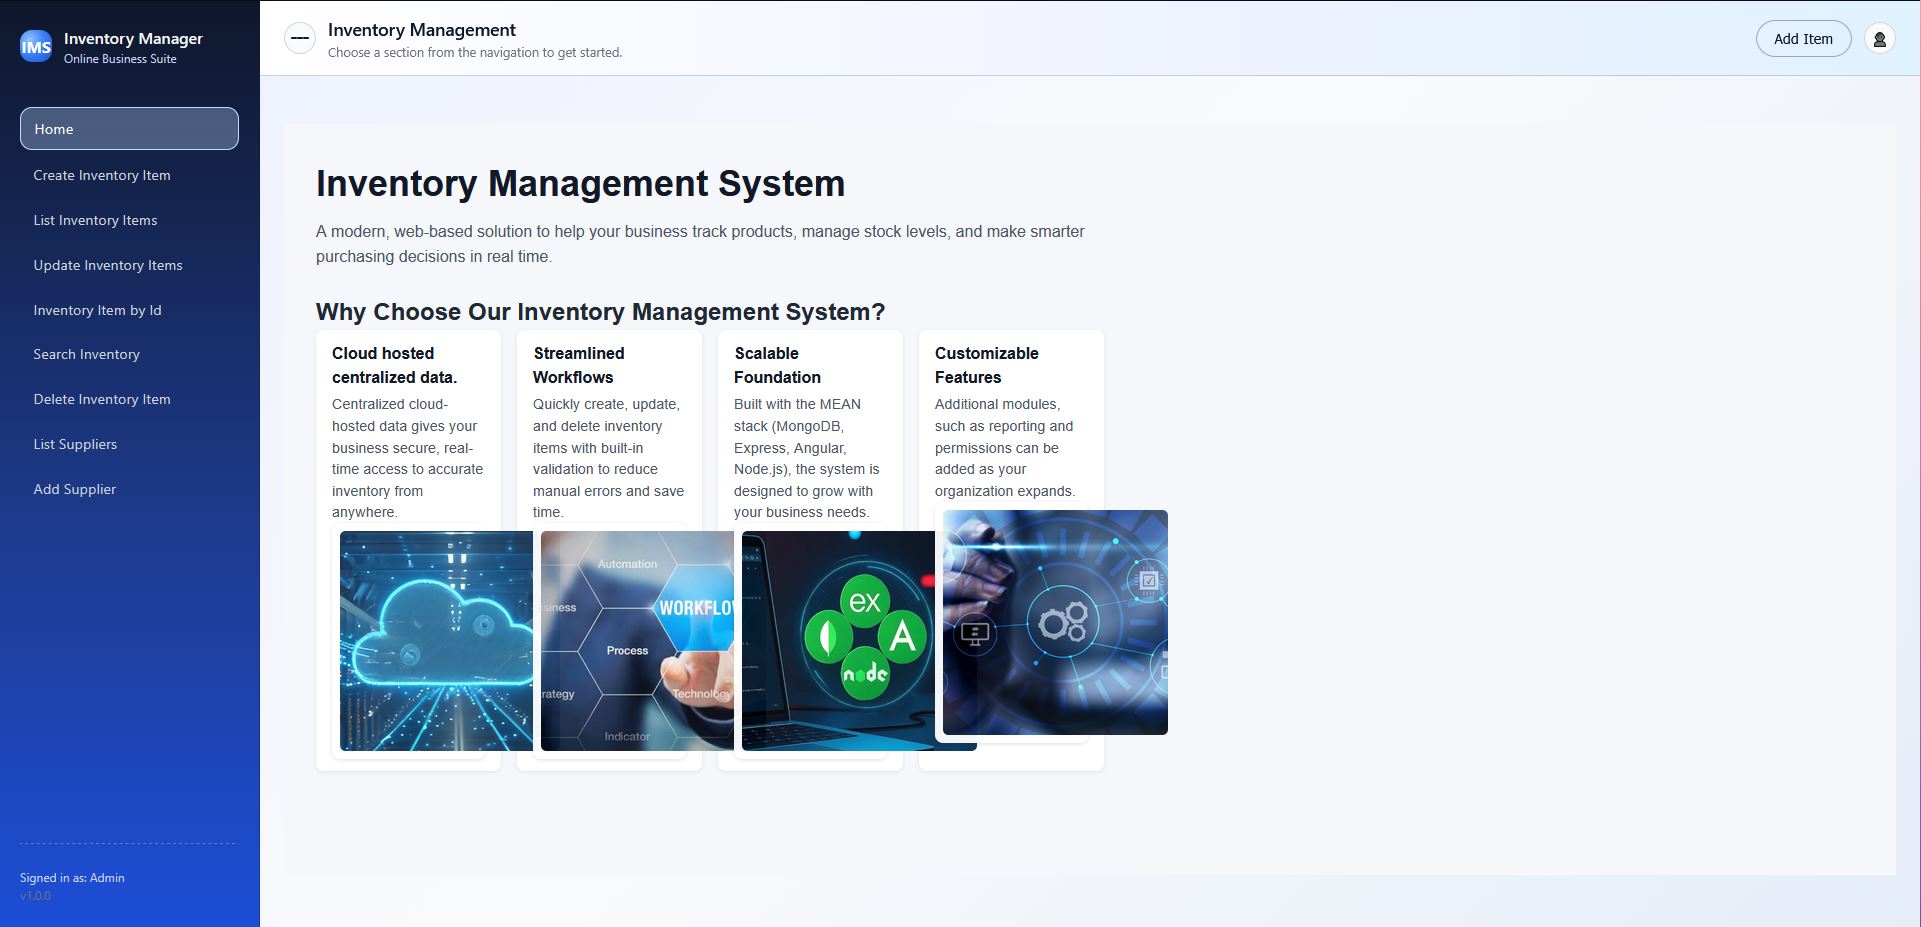Screen dimensions: 1921x927
Task: Collapse the sidebar using the minus icon
Action: pyautogui.click(x=298, y=37)
